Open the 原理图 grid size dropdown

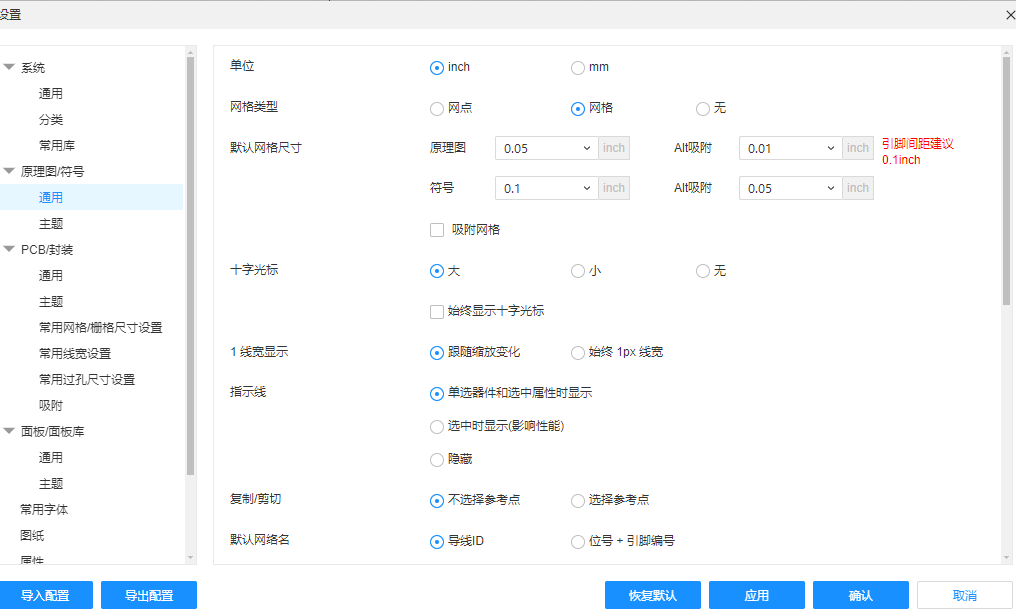pyautogui.click(x=547, y=148)
